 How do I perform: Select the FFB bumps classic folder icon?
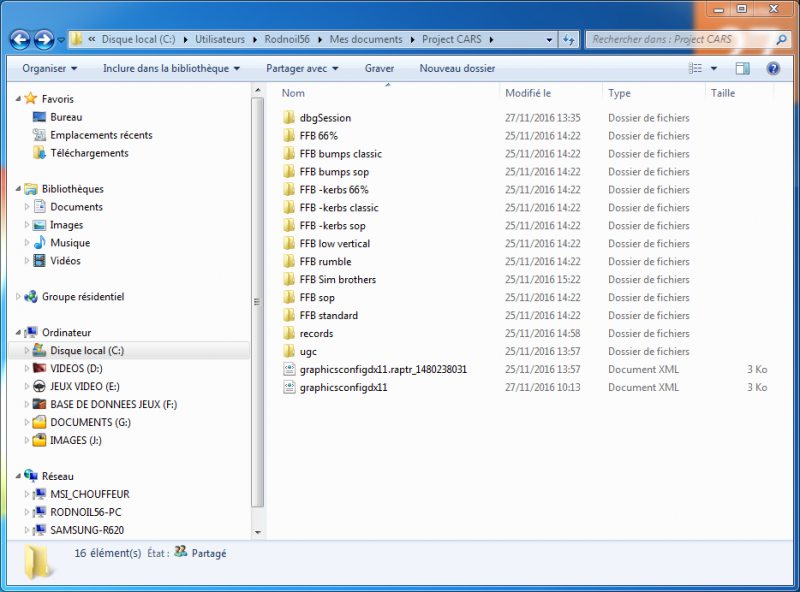289,154
